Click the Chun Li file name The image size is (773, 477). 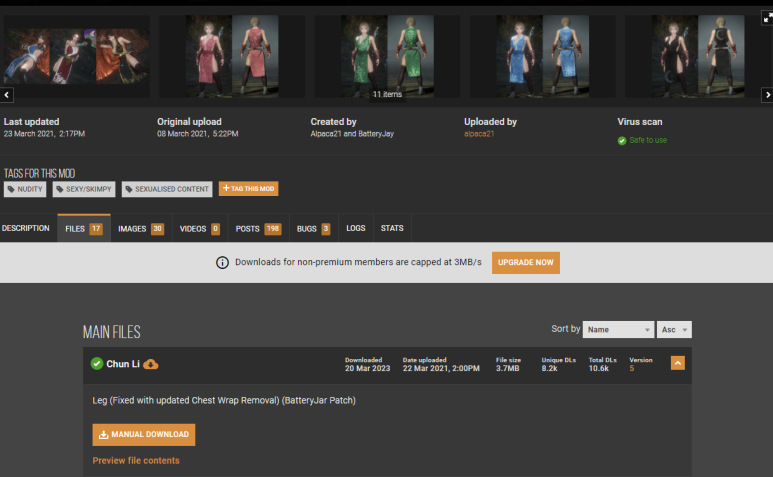coord(123,364)
